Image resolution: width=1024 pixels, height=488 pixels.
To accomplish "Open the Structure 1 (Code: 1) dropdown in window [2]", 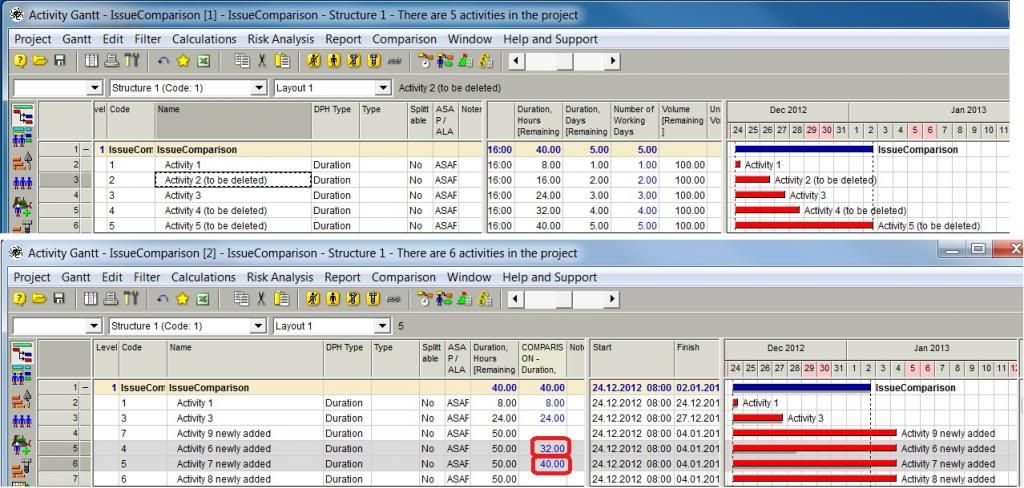I will point(259,325).
